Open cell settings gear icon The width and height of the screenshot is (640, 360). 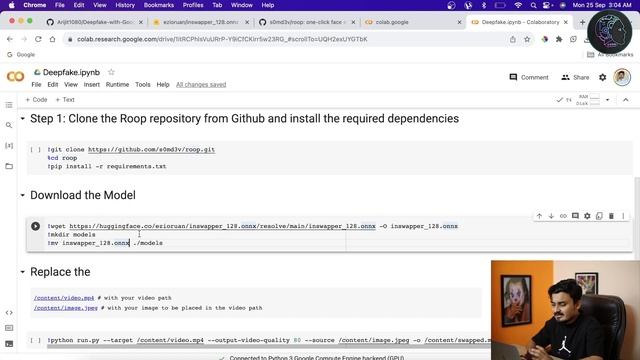[587, 216]
